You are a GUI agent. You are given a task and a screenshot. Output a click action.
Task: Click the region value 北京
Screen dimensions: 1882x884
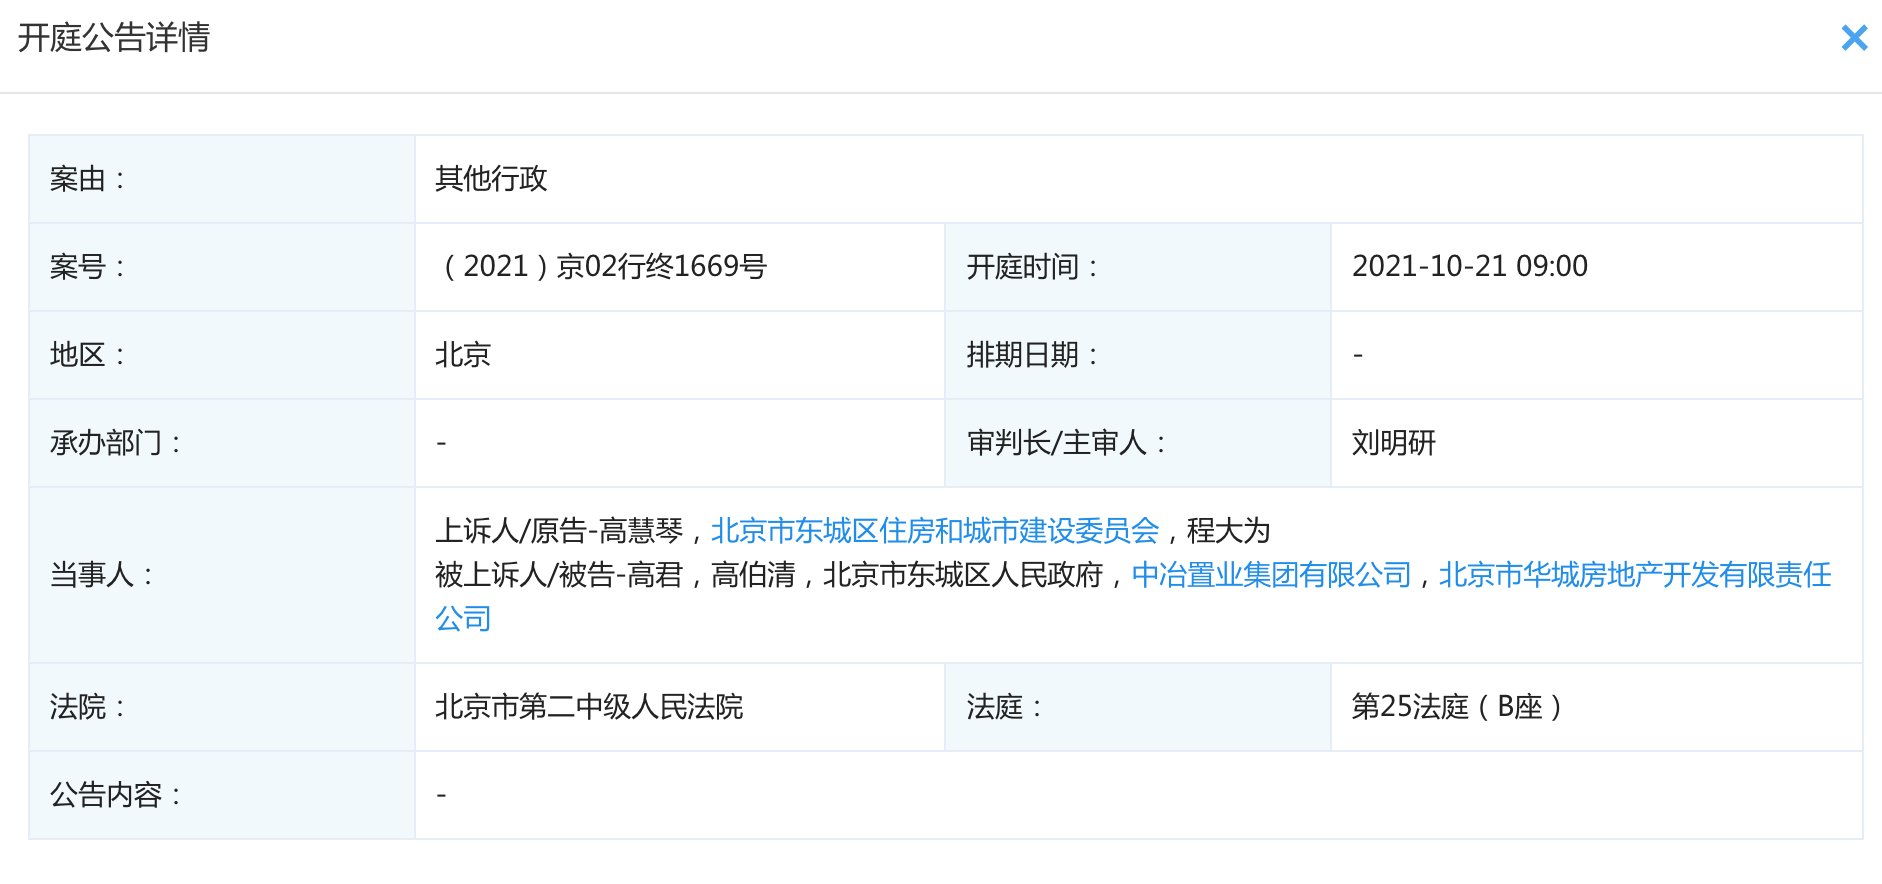click(x=463, y=355)
